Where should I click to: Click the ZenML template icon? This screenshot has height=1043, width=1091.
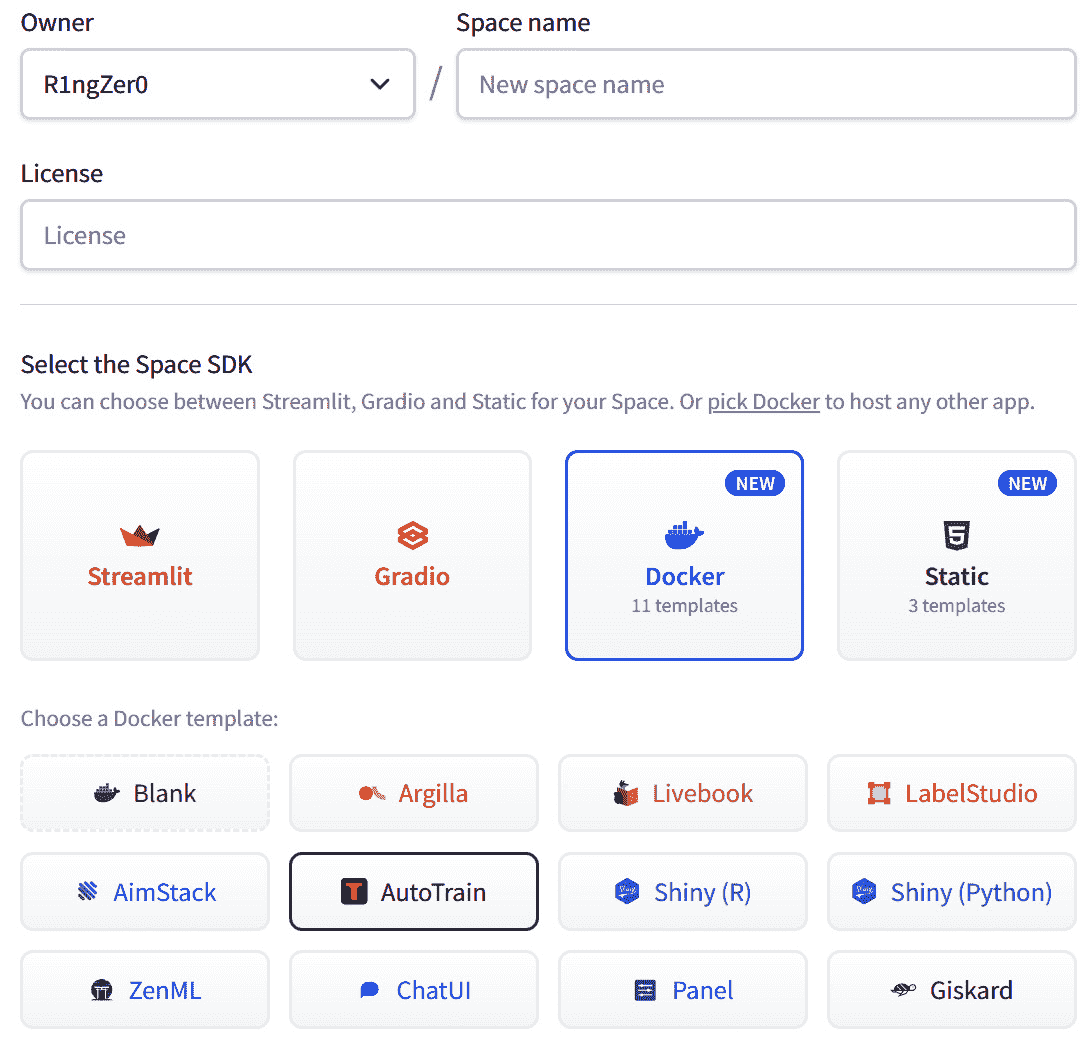(x=102, y=991)
